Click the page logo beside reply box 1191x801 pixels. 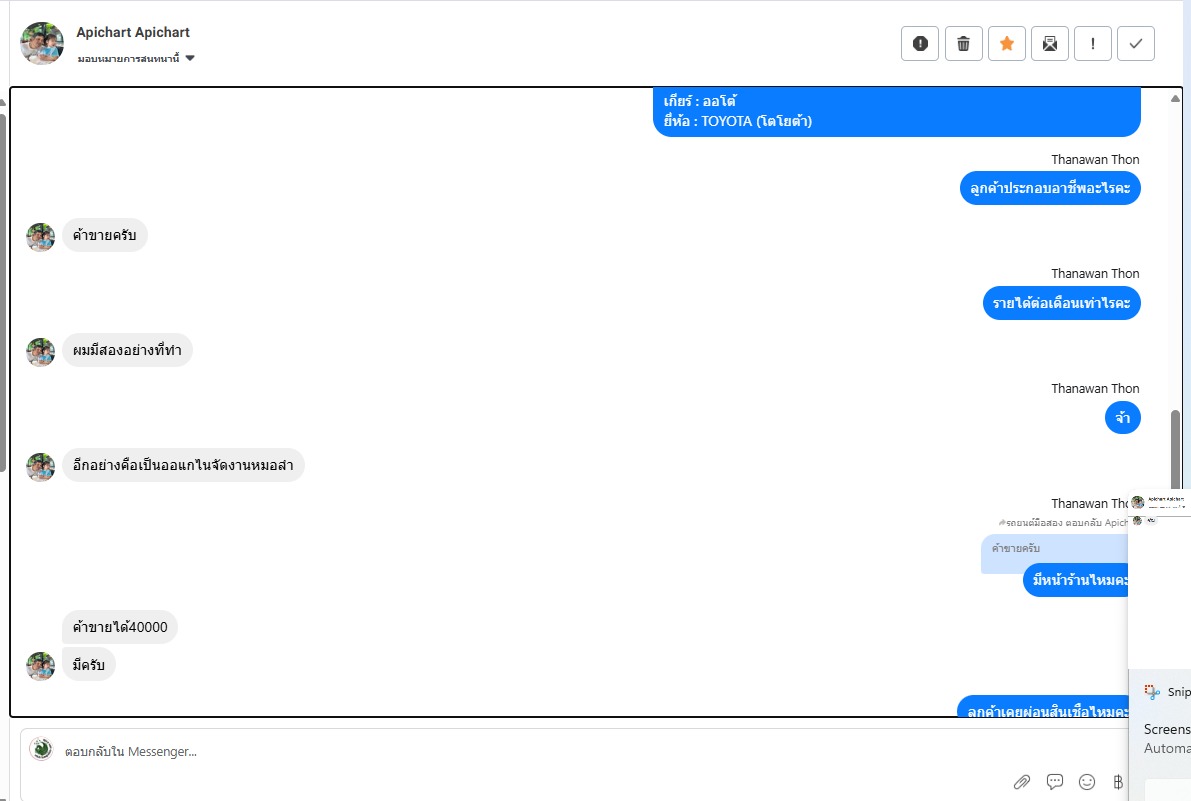click(x=41, y=750)
